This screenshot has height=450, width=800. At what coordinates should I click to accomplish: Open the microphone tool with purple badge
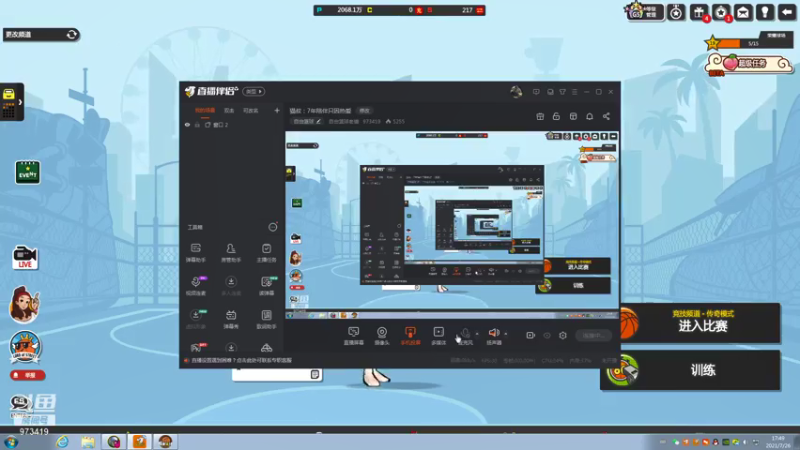[195, 286]
